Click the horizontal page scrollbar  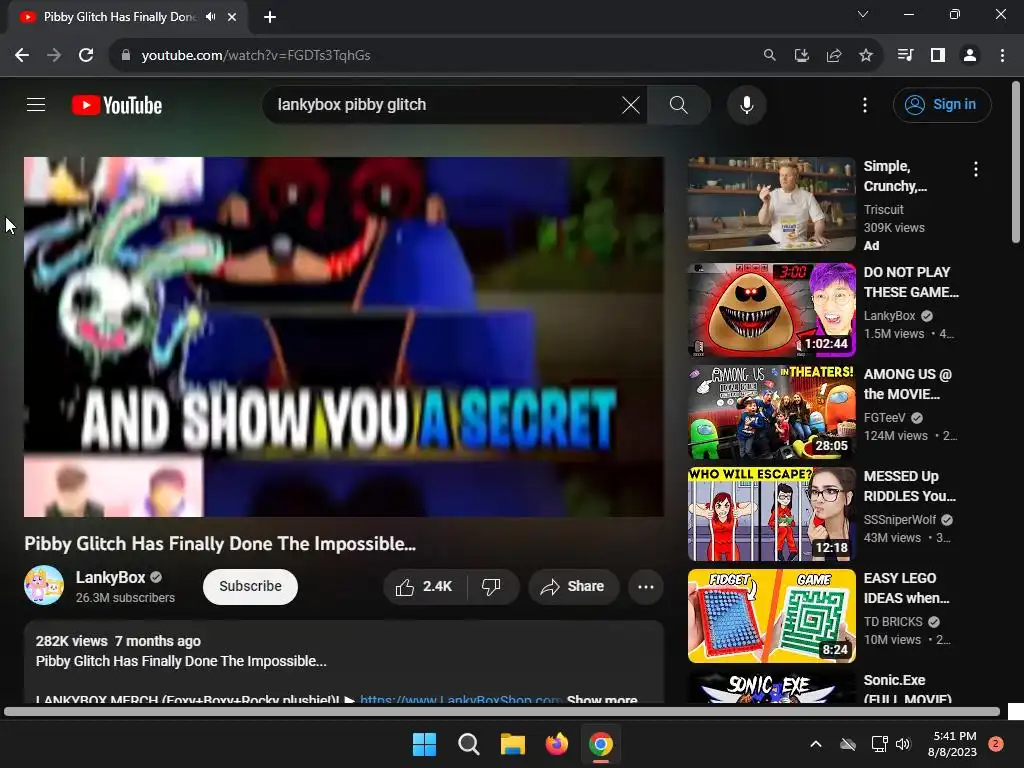pyautogui.click(x=502, y=712)
